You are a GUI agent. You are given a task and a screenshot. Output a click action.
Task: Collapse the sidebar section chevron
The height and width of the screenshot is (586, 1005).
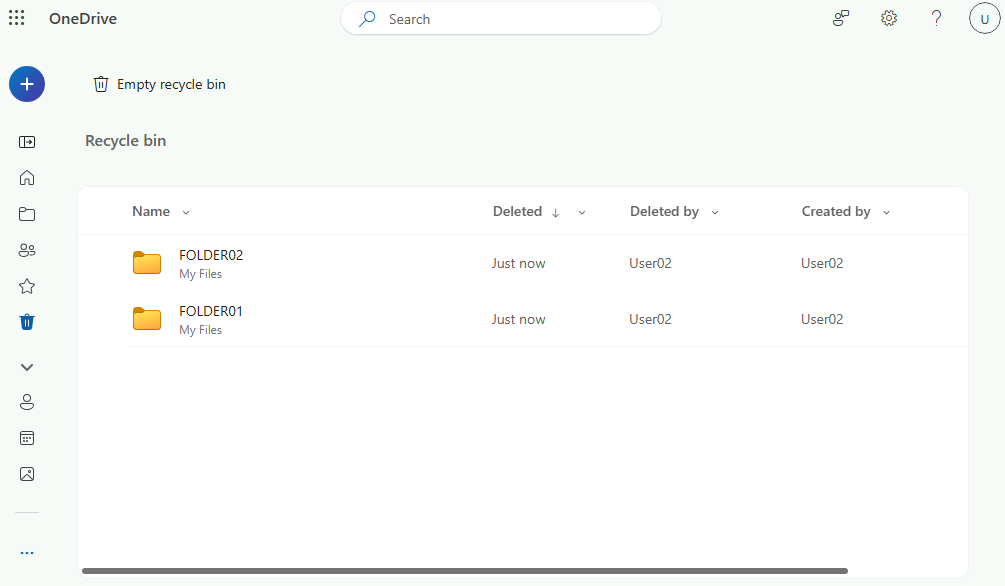27,367
